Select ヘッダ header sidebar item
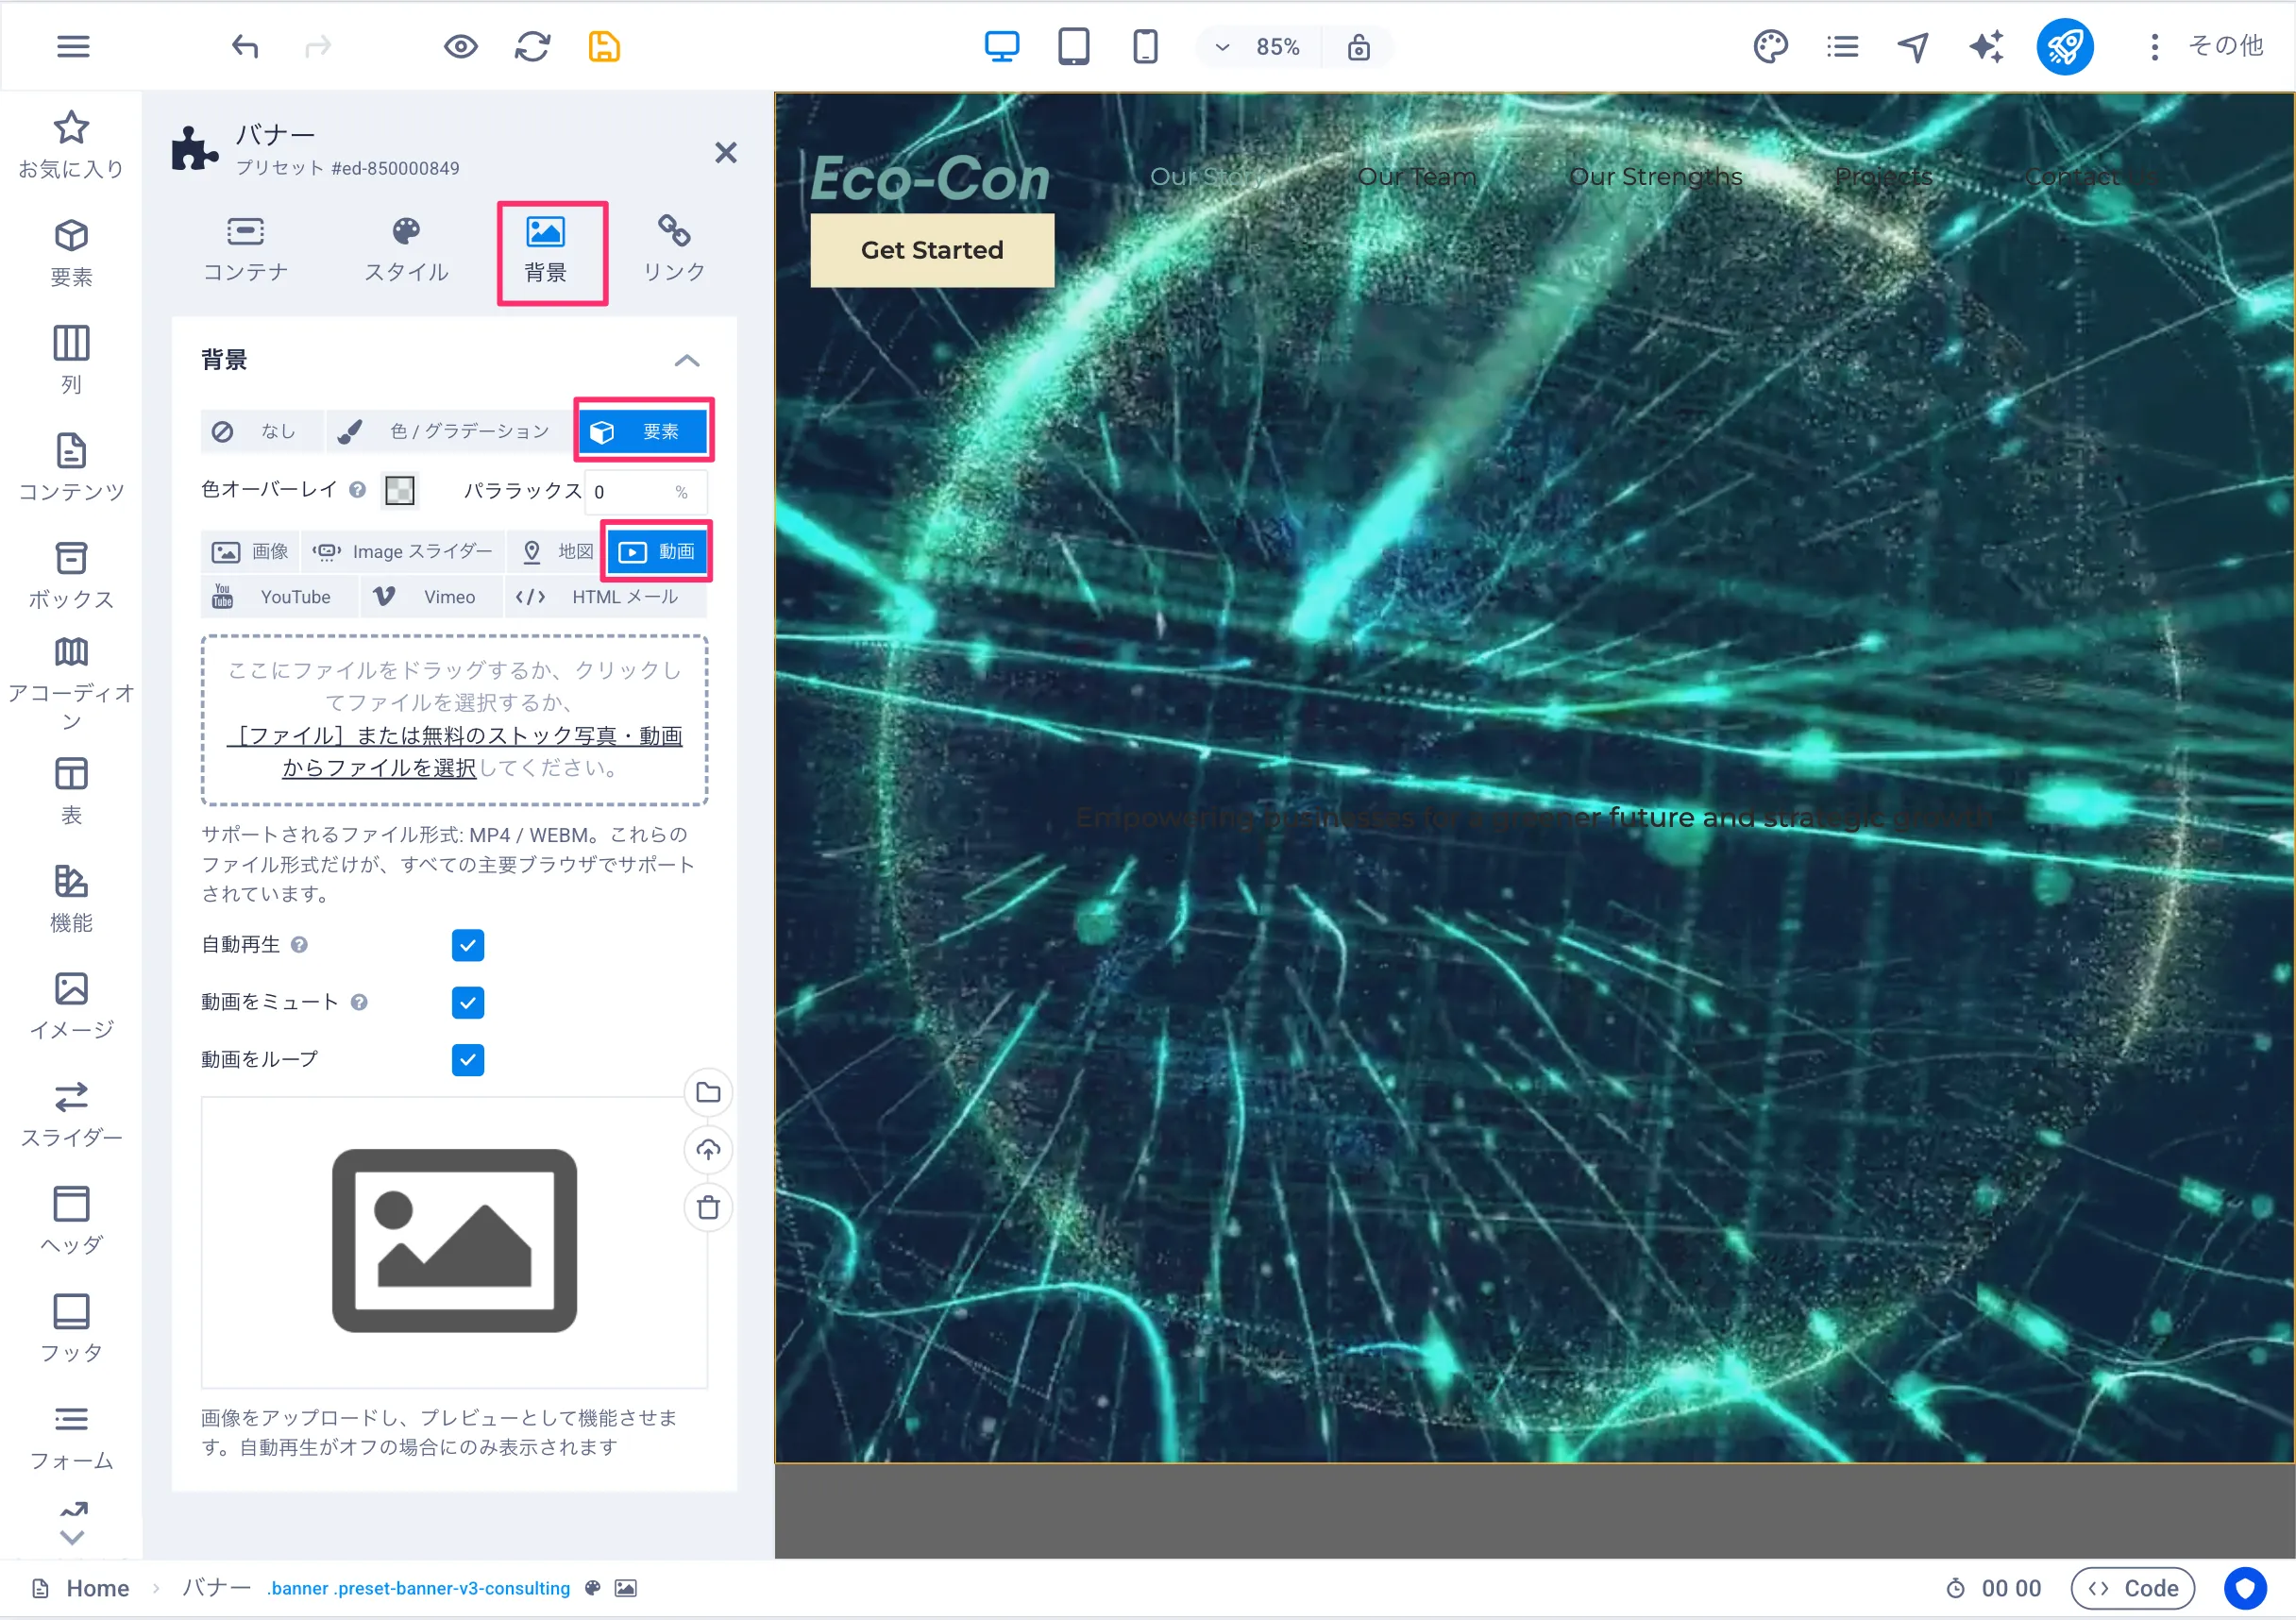 [x=71, y=1221]
